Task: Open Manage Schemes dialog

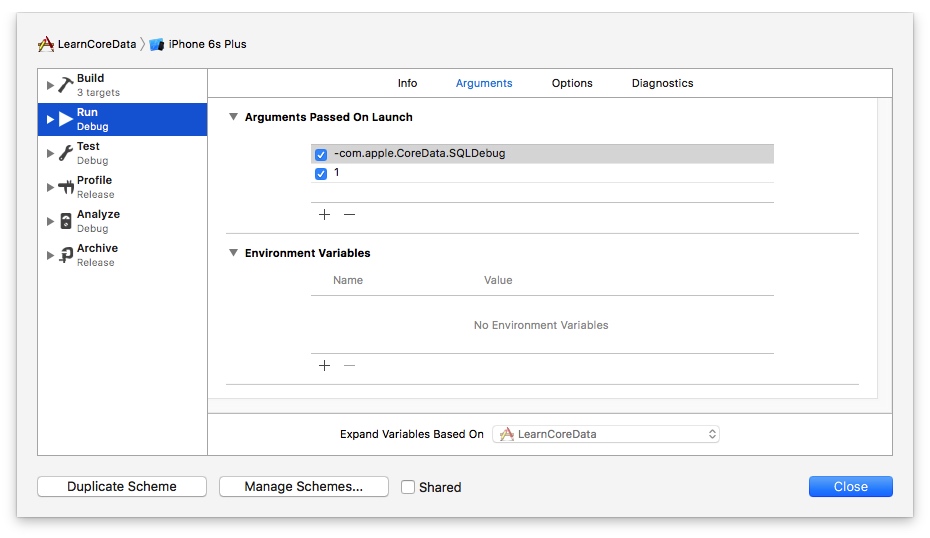Action: click(304, 486)
